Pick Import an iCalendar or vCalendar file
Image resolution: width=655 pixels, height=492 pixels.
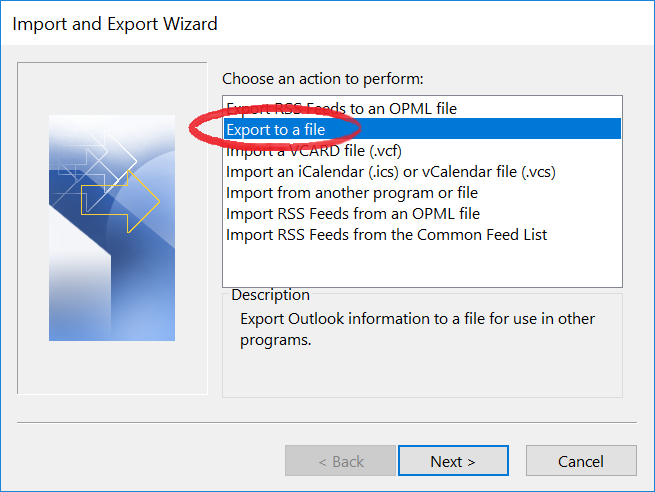coord(422,172)
